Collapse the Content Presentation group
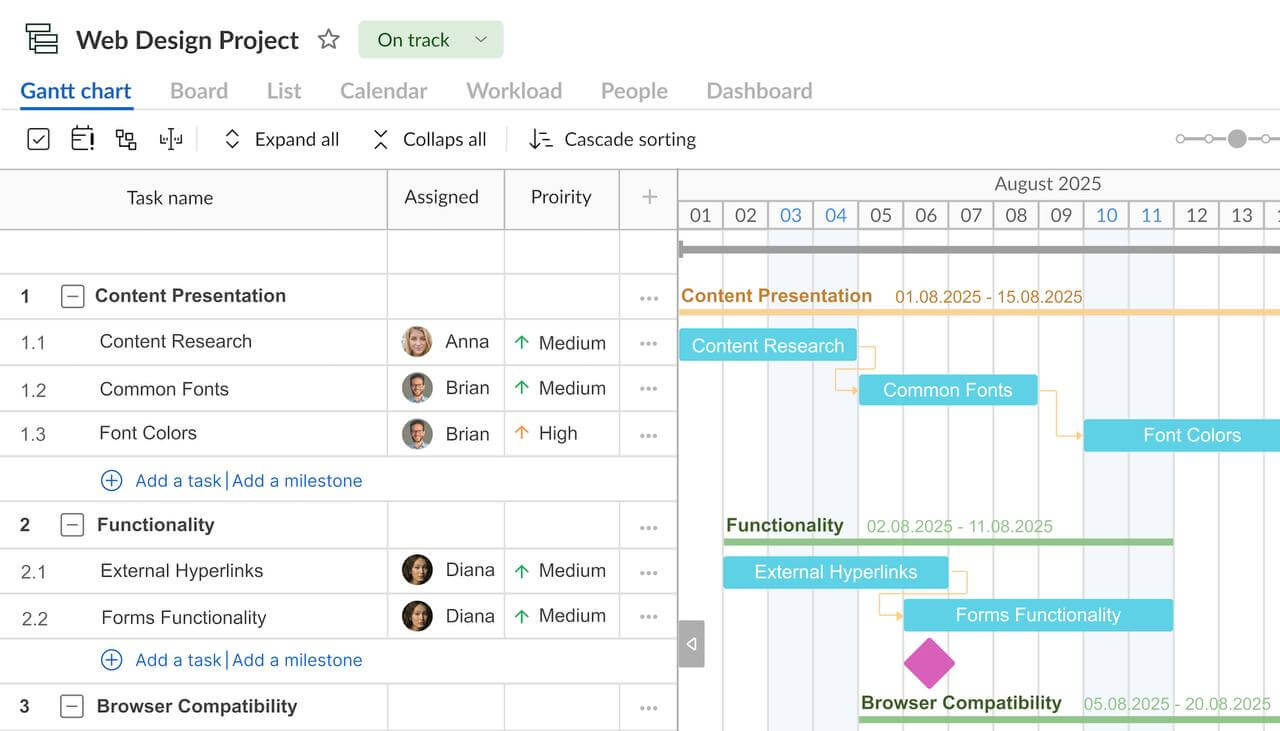Image resolution: width=1280 pixels, height=731 pixels. [72, 296]
